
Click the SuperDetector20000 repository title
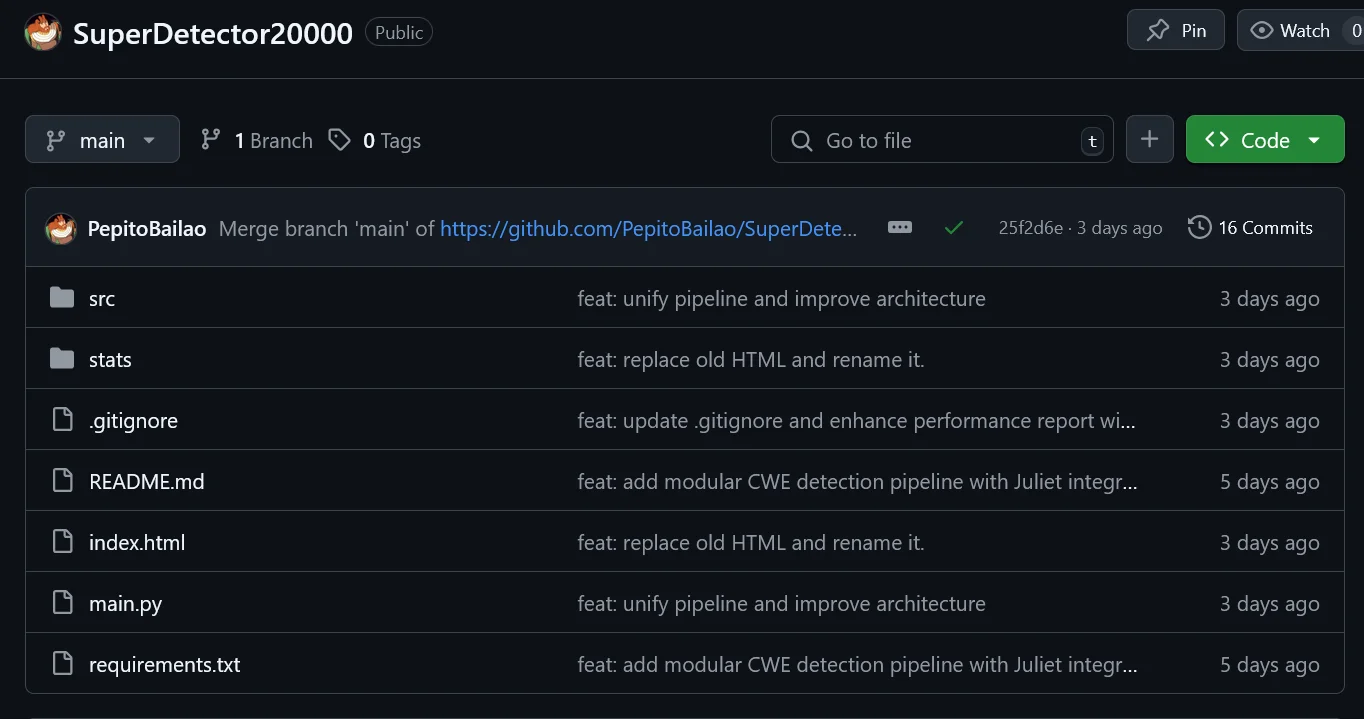point(213,33)
